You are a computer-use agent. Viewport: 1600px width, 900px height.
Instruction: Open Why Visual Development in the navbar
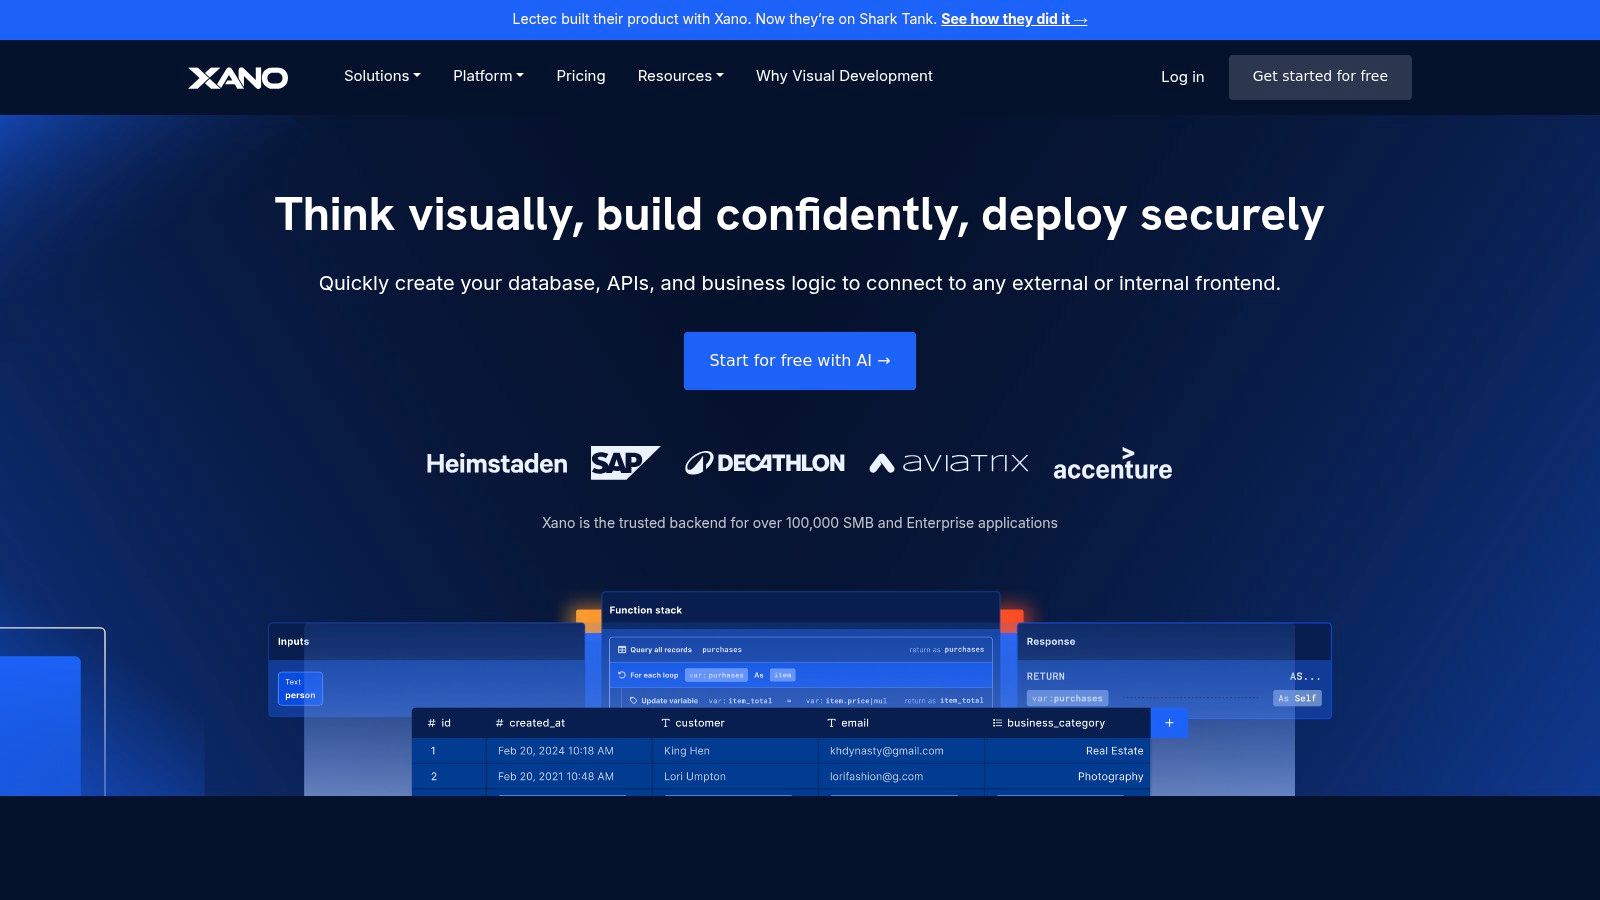(844, 76)
